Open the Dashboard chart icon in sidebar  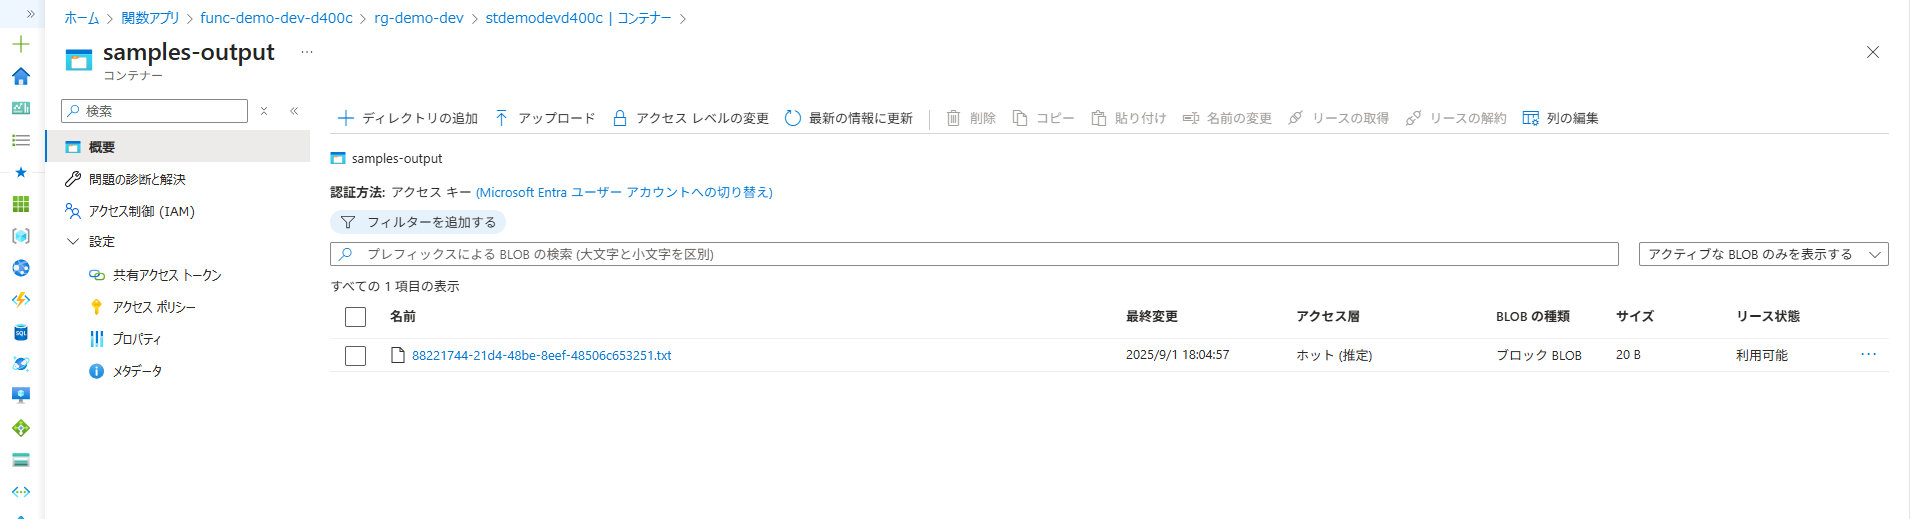click(x=21, y=108)
